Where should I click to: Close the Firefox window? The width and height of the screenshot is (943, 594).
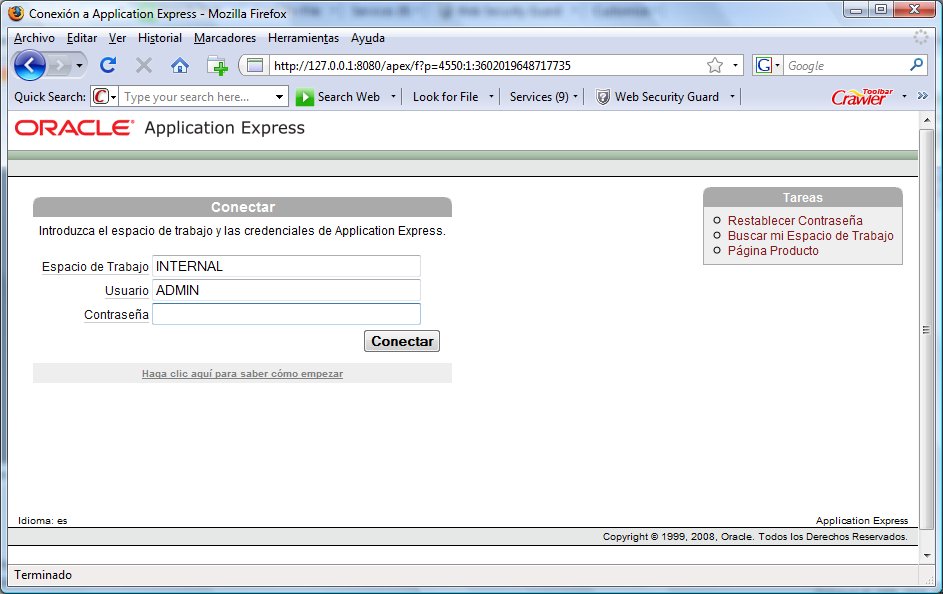[914, 10]
